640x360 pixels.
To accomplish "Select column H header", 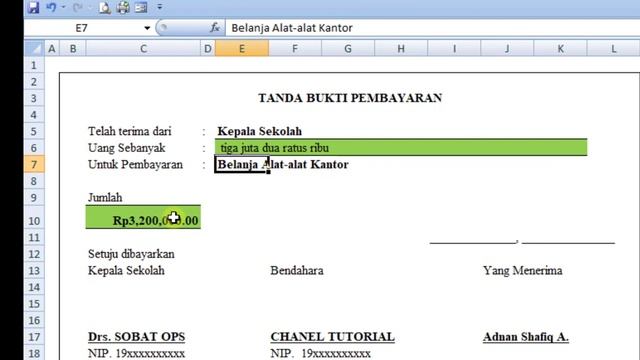I will click(401, 49).
